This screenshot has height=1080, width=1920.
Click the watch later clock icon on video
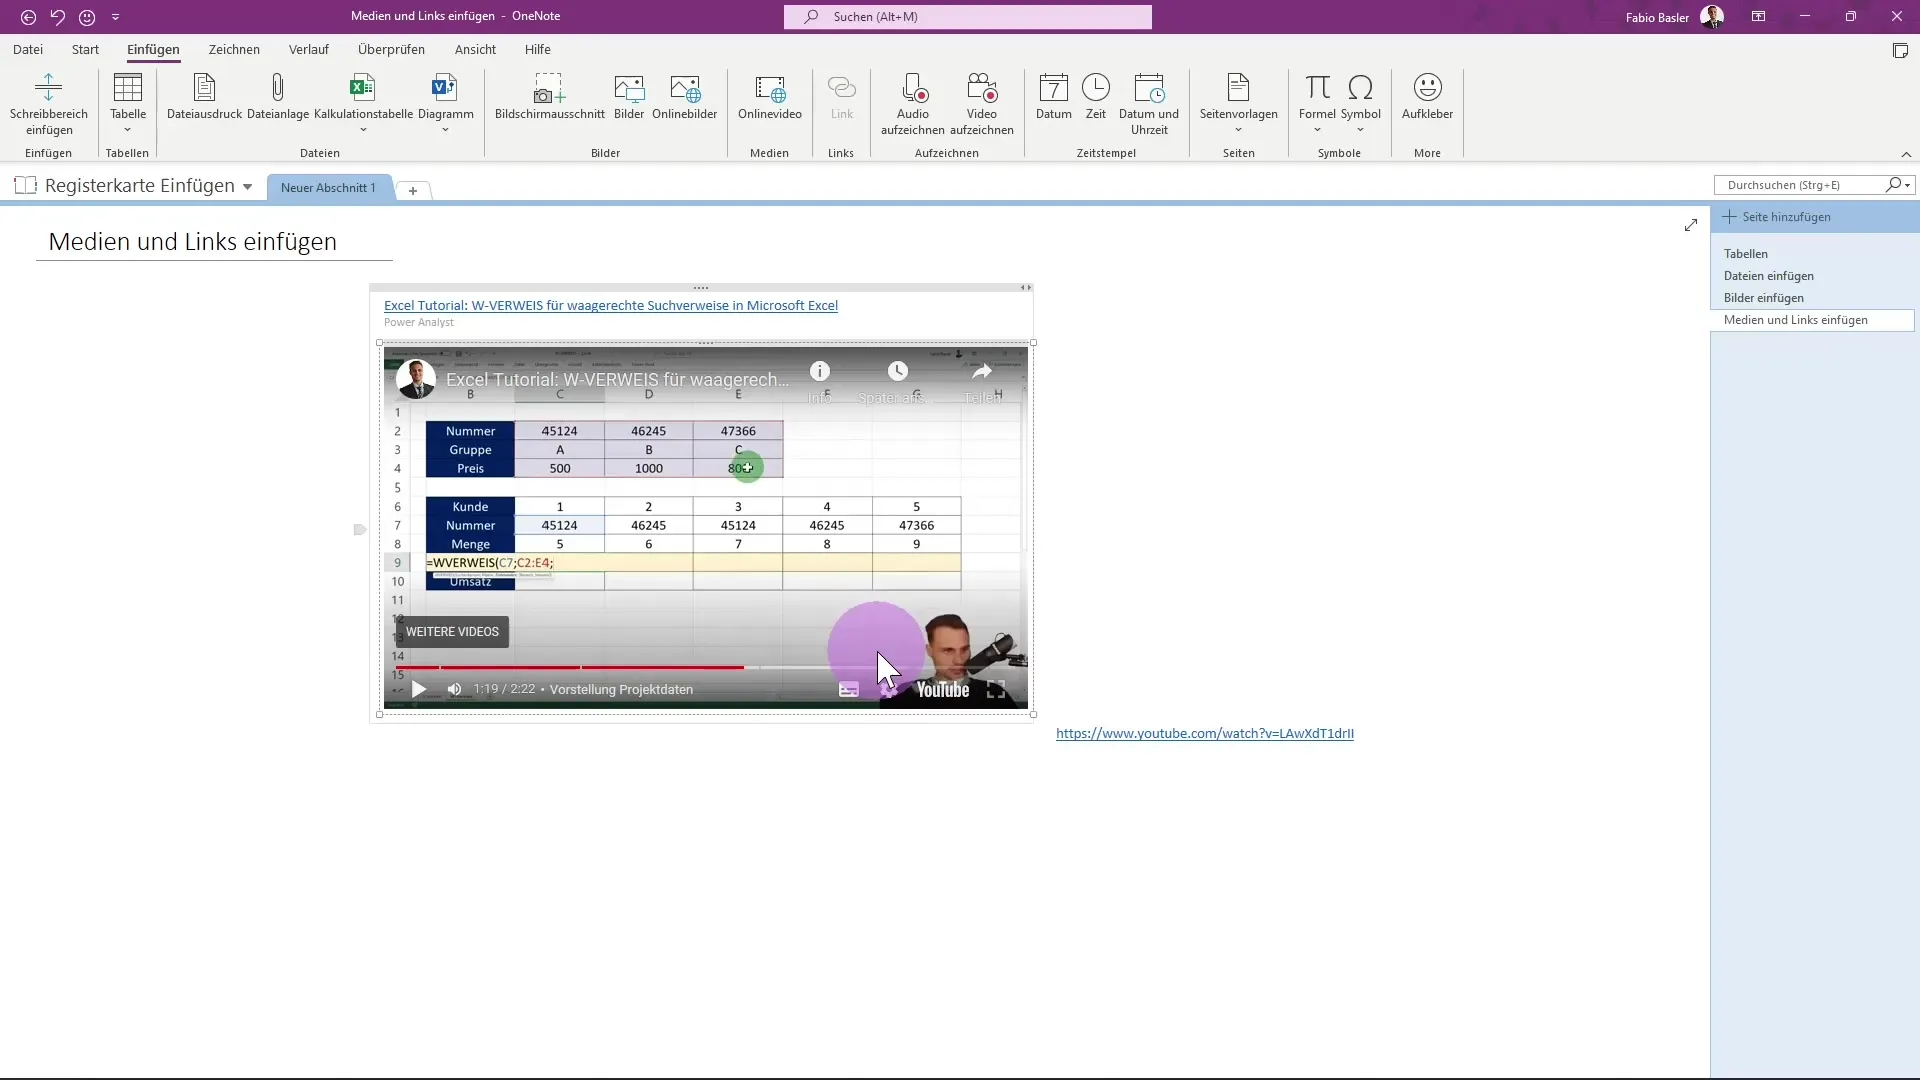tap(898, 371)
